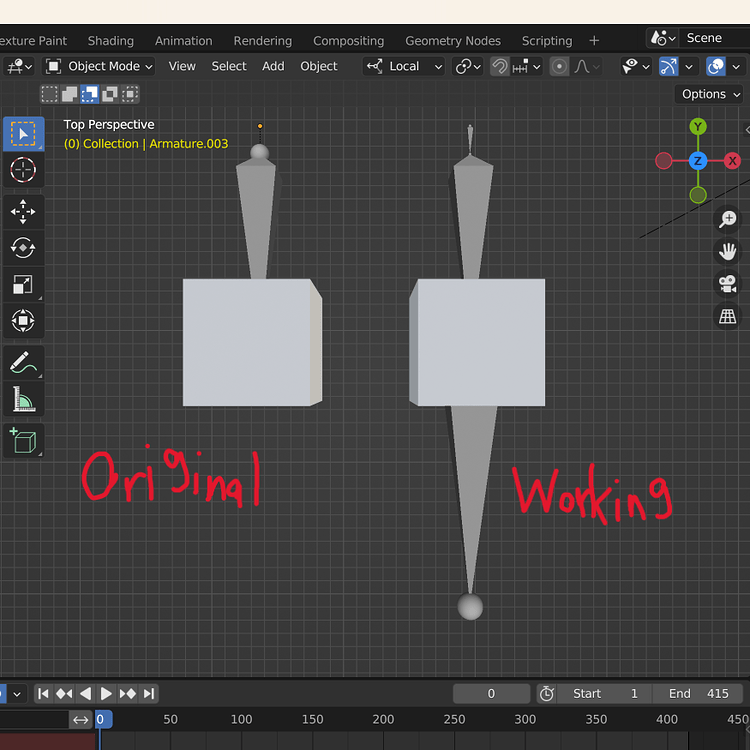750x750 pixels.
Task: Add a new workspace tab
Action: pyautogui.click(x=594, y=41)
